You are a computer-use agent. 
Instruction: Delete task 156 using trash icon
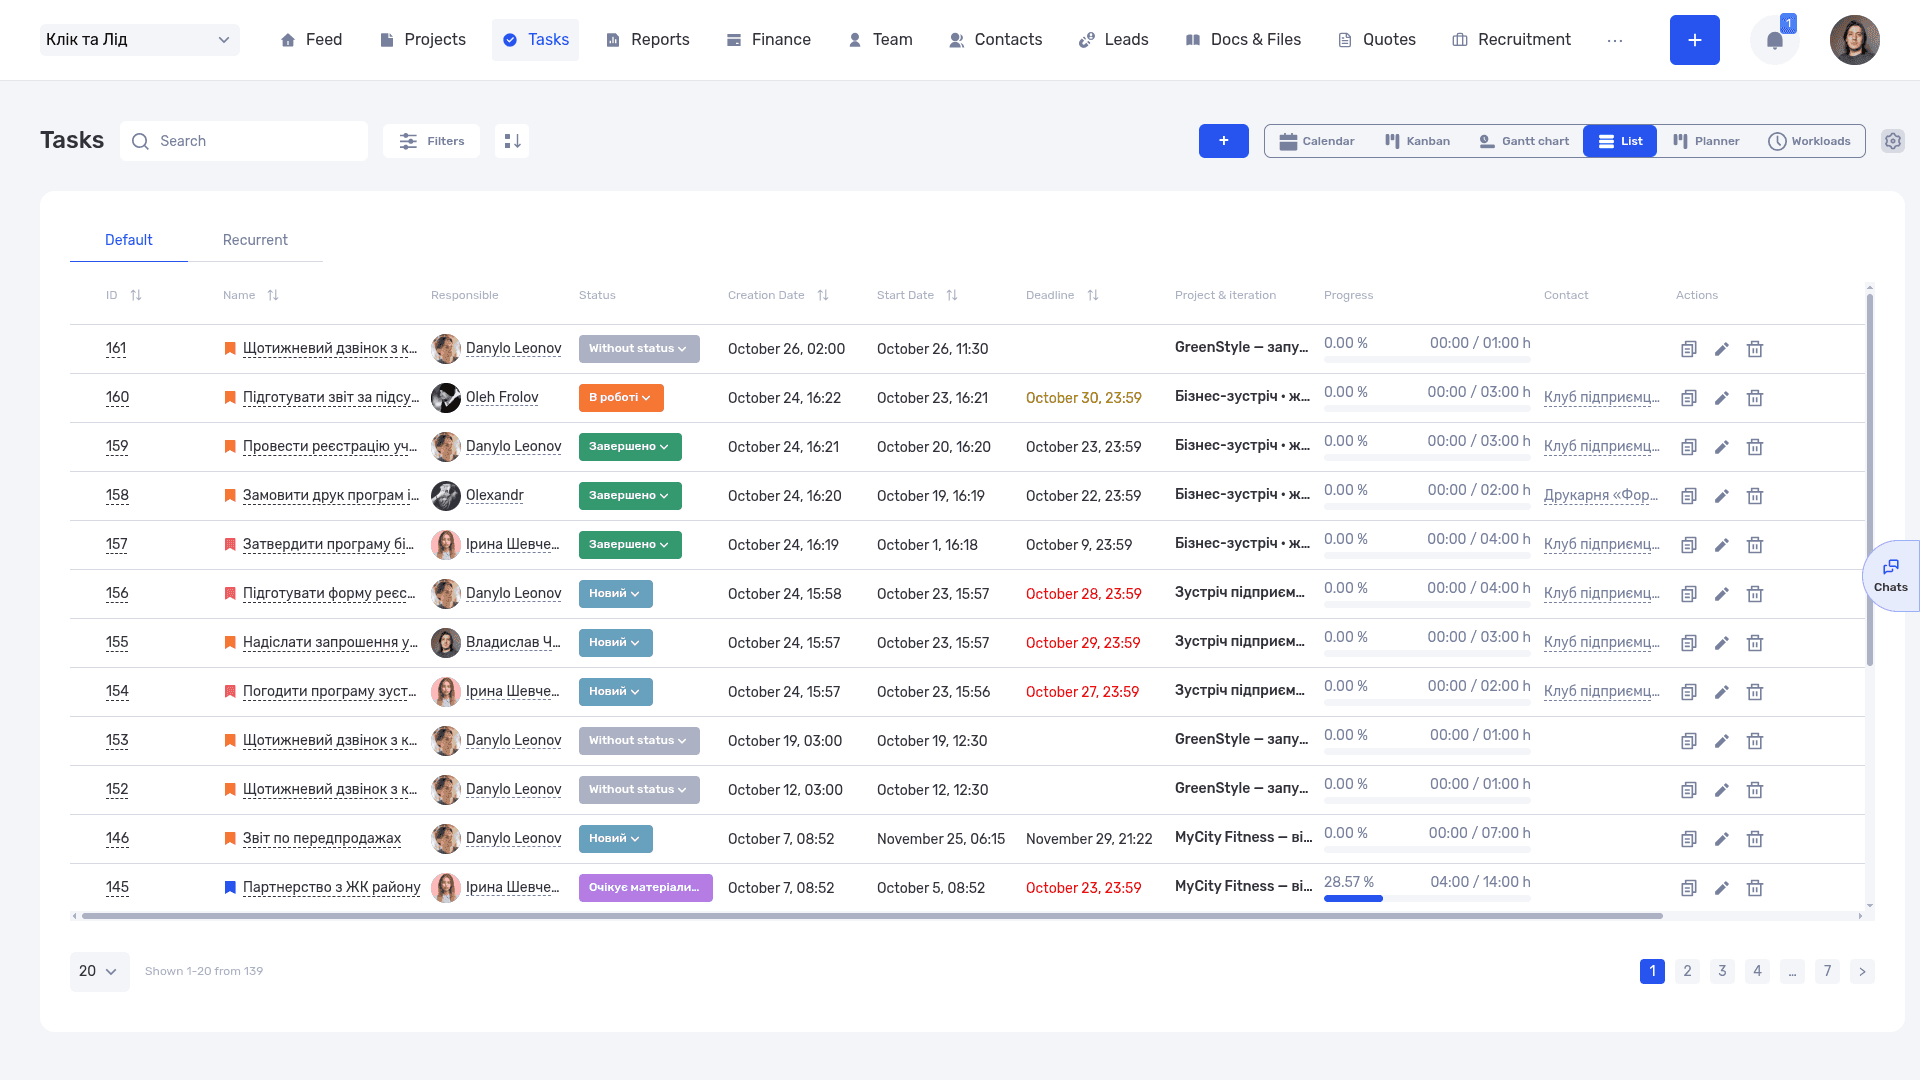click(x=1754, y=594)
